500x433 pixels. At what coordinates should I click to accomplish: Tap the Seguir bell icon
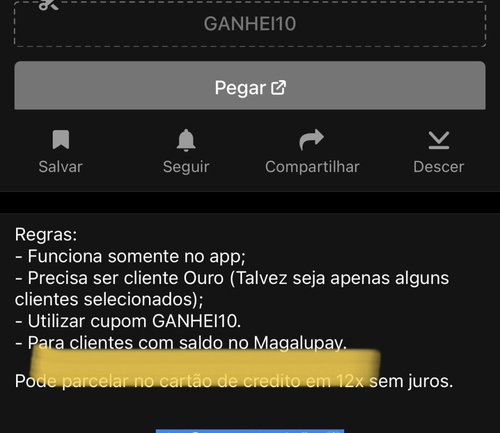point(186,140)
